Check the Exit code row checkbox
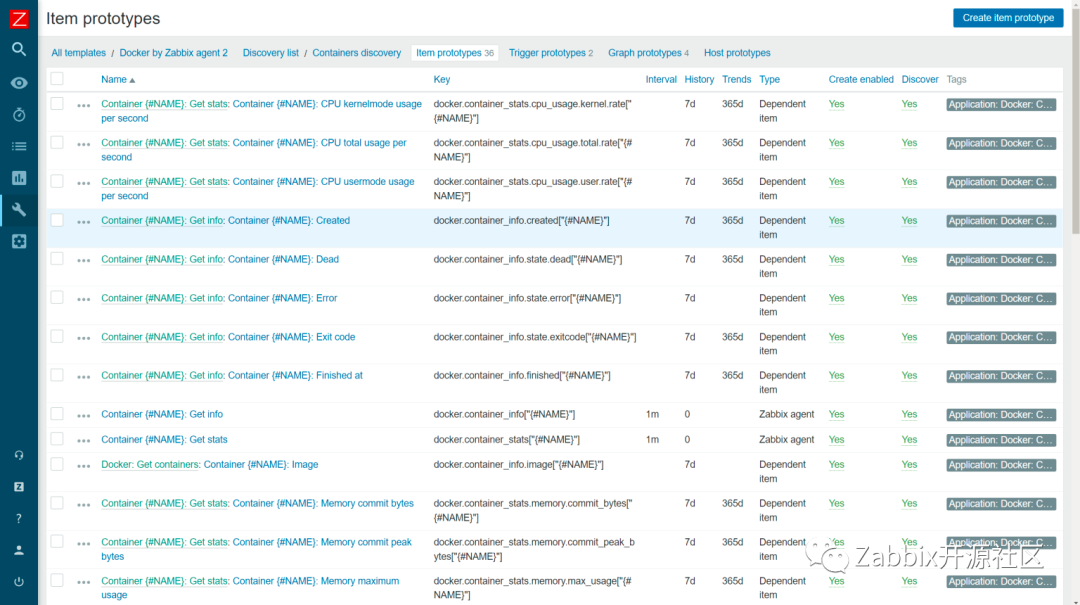The height and width of the screenshot is (605, 1080). (x=57, y=336)
